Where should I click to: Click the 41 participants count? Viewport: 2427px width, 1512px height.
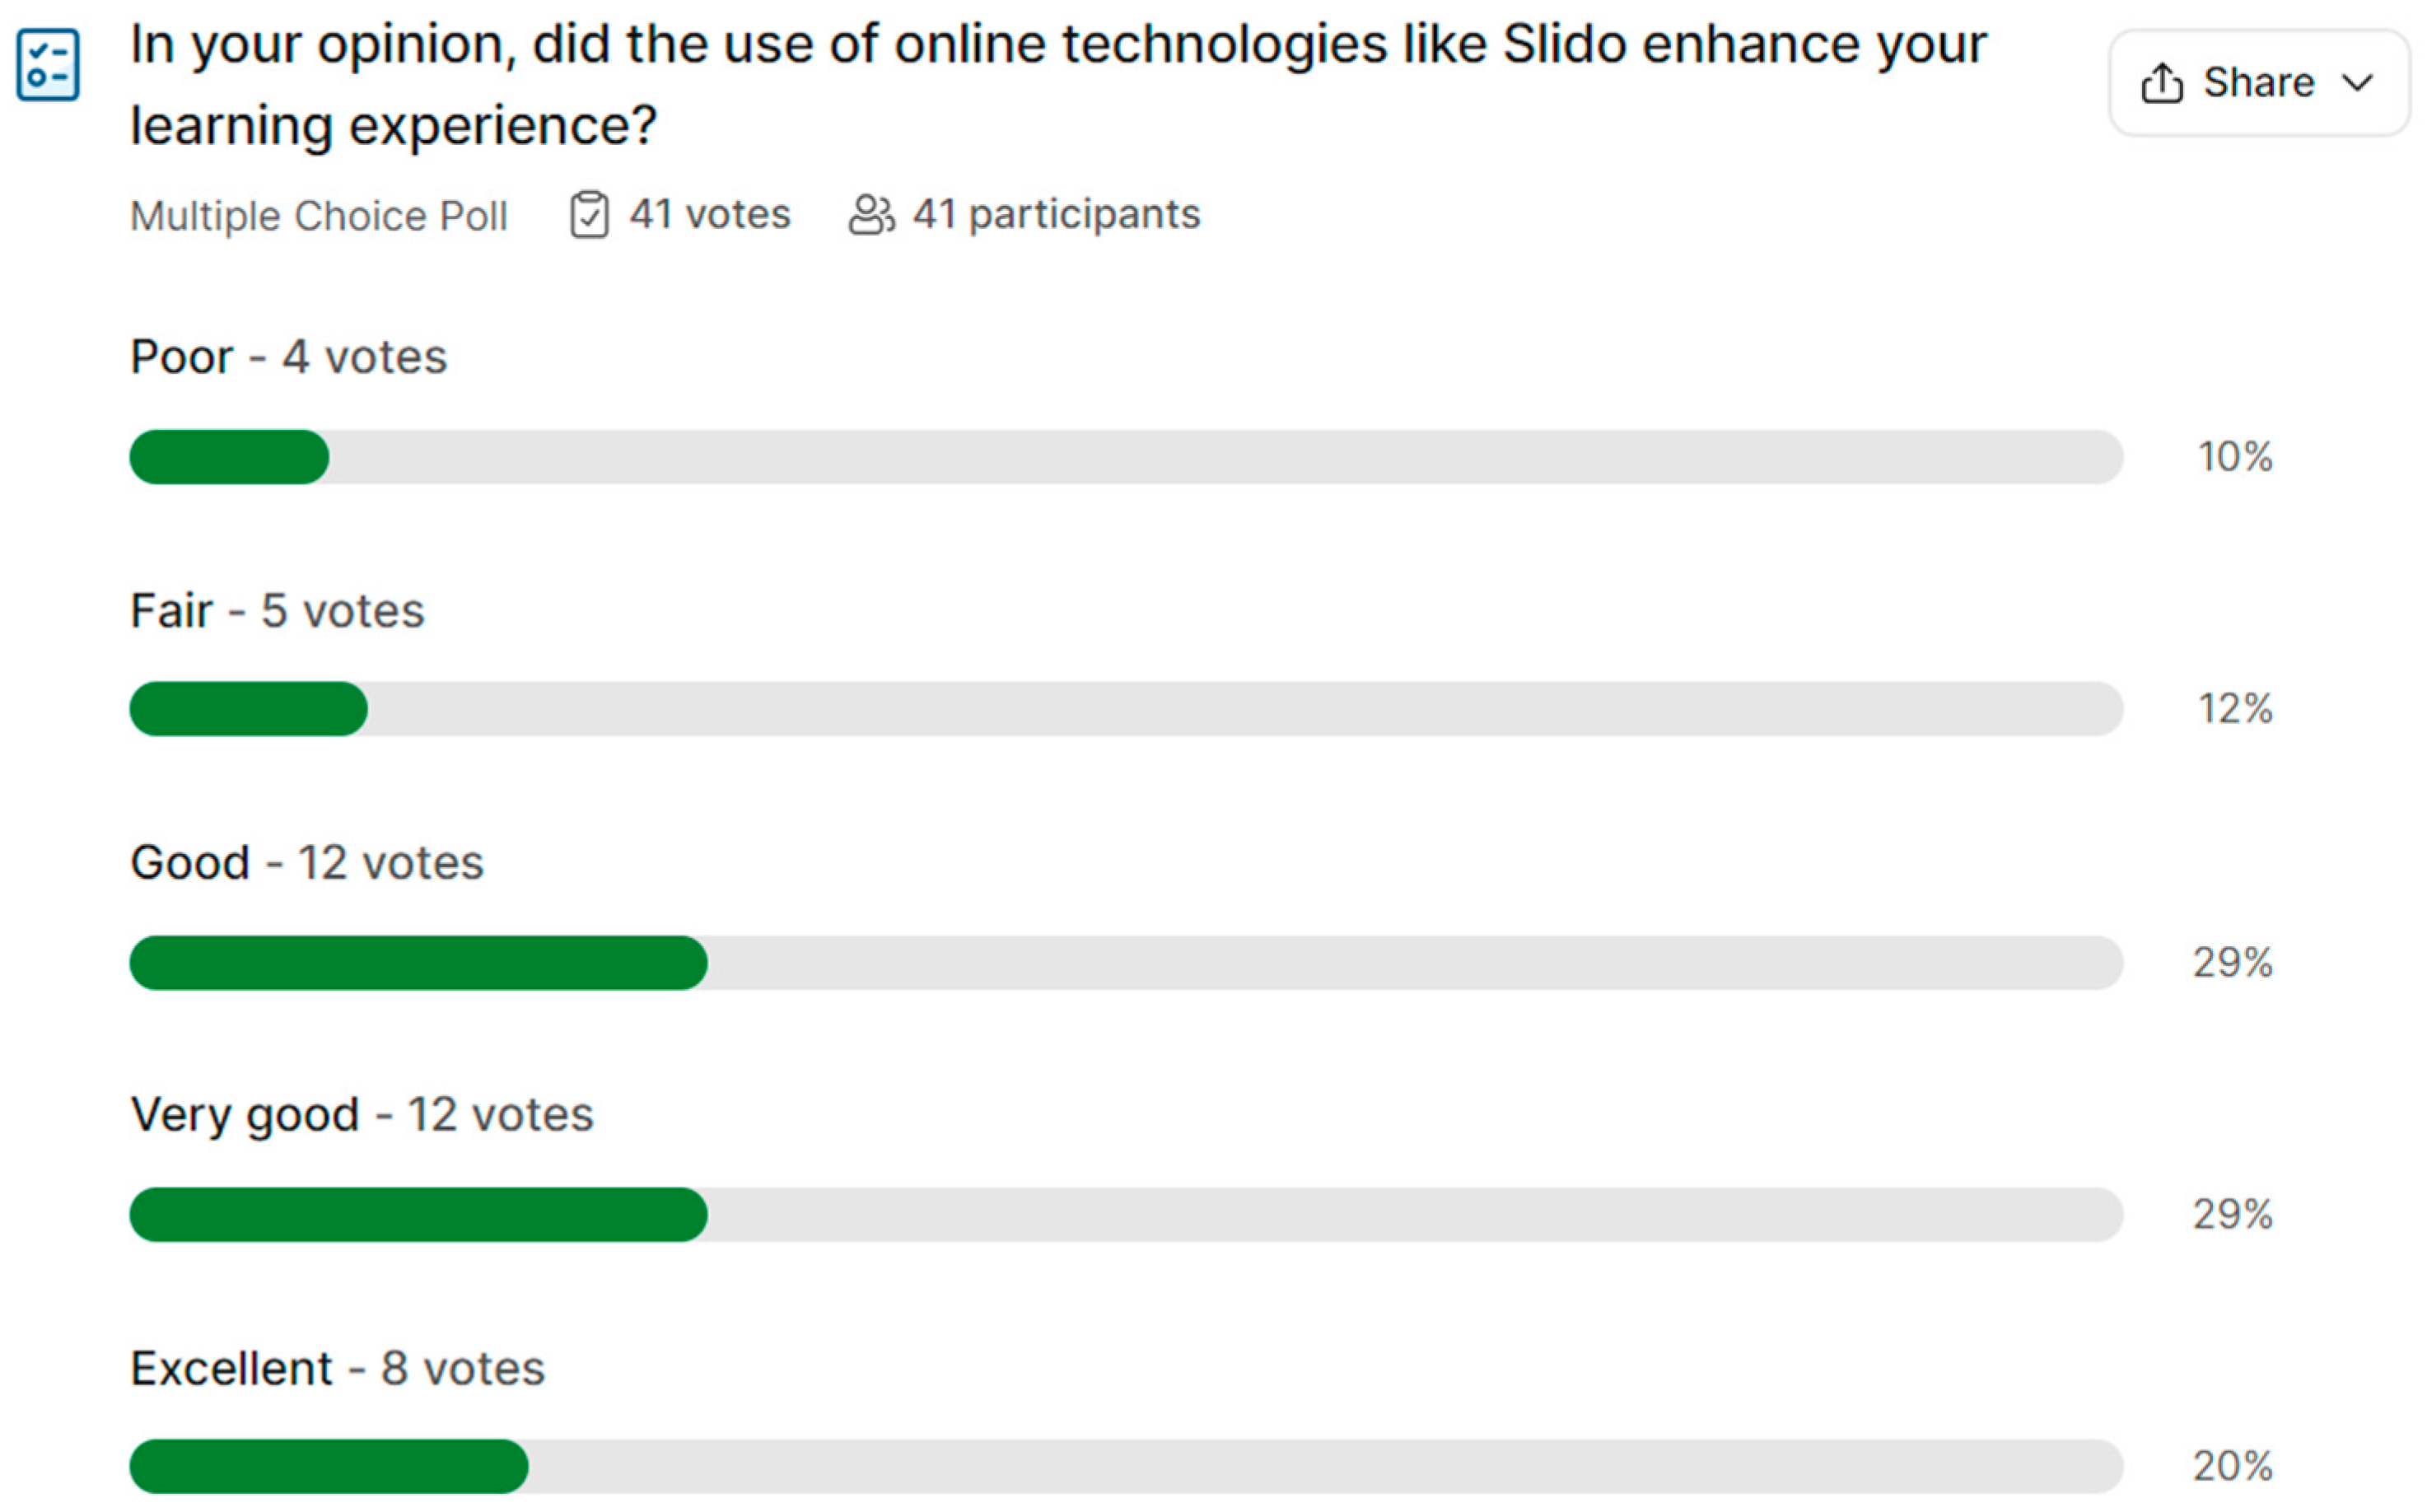pyautogui.click(x=1056, y=214)
